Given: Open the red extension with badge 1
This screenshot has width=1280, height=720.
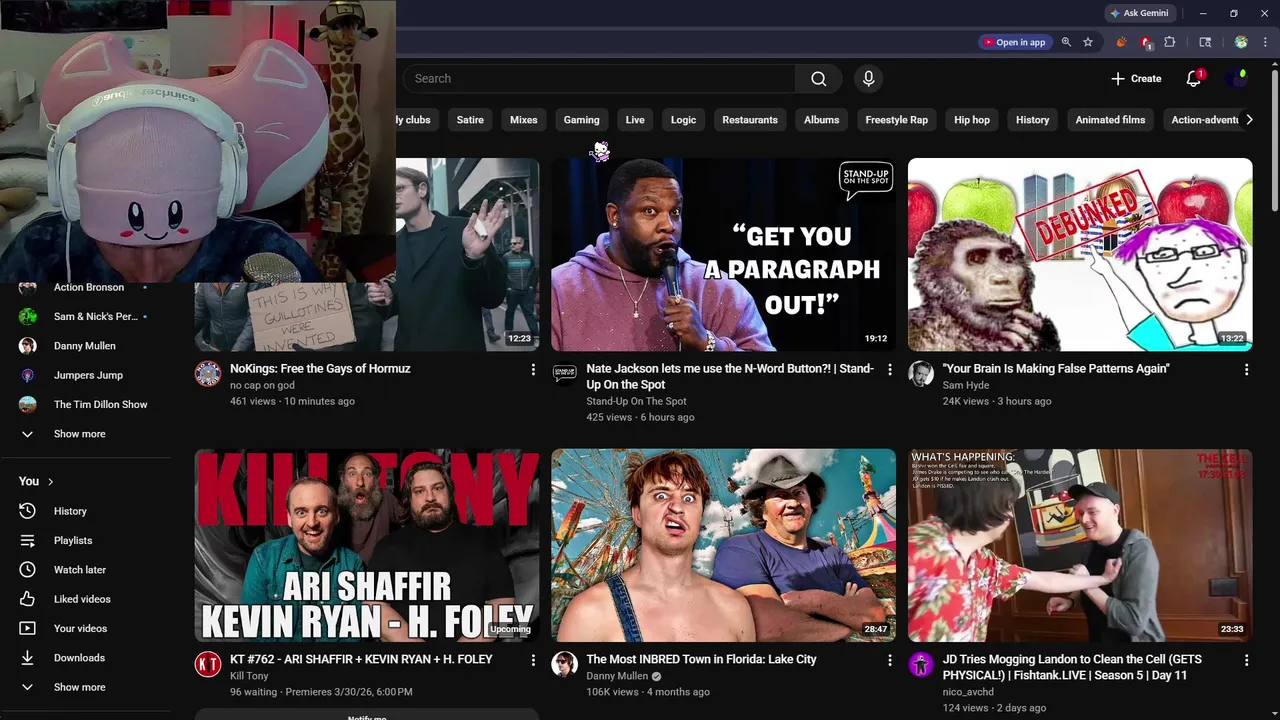Looking at the screenshot, I should pyautogui.click(x=1146, y=42).
